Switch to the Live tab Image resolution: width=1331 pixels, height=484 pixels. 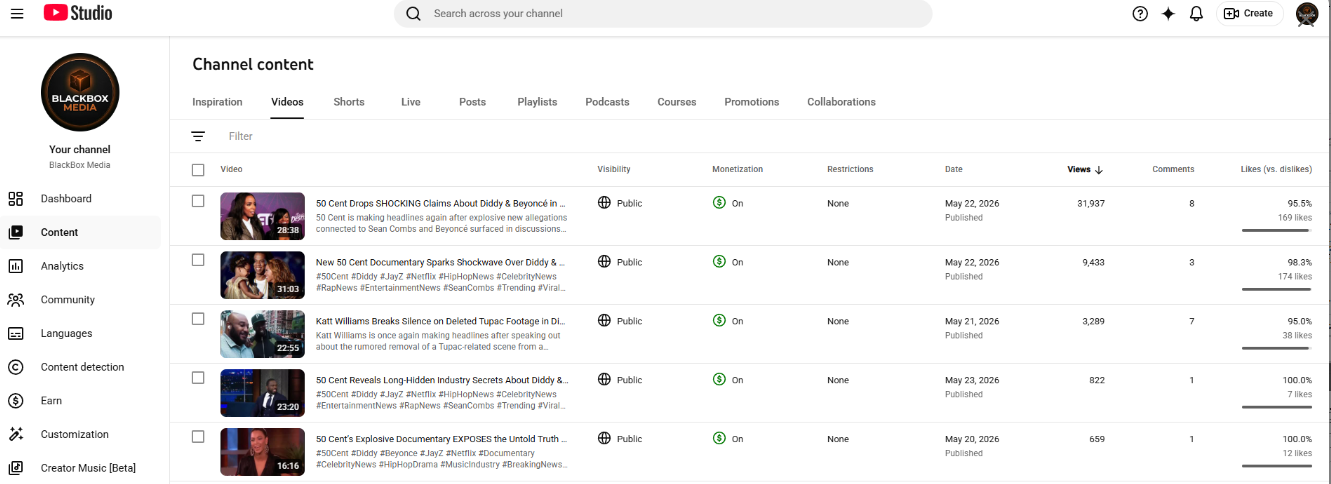(411, 102)
